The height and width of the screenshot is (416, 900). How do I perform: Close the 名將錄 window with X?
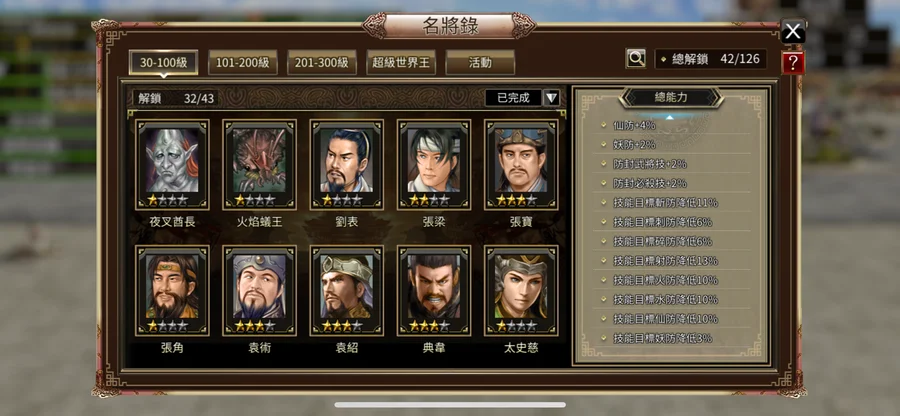[x=793, y=32]
